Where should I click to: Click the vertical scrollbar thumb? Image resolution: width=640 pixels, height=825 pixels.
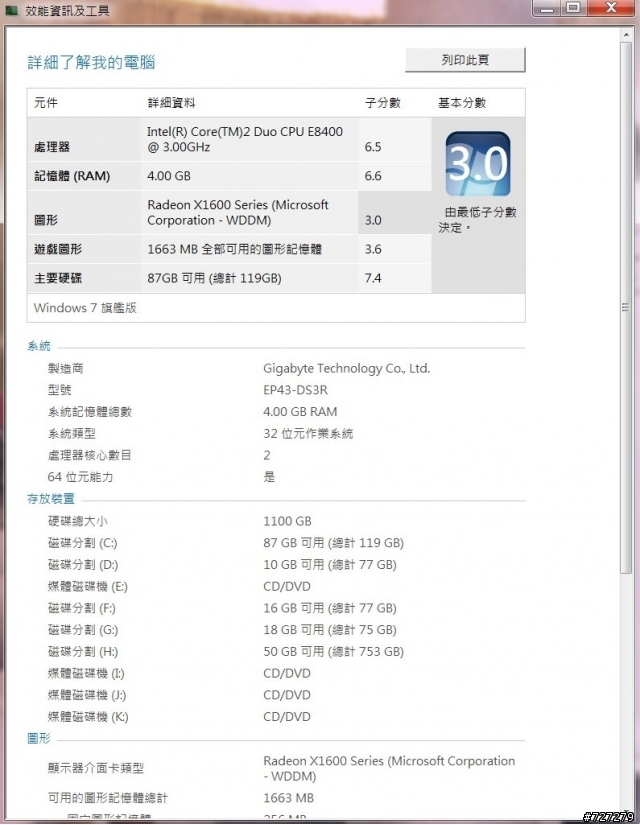pyautogui.click(x=626, y=307)
